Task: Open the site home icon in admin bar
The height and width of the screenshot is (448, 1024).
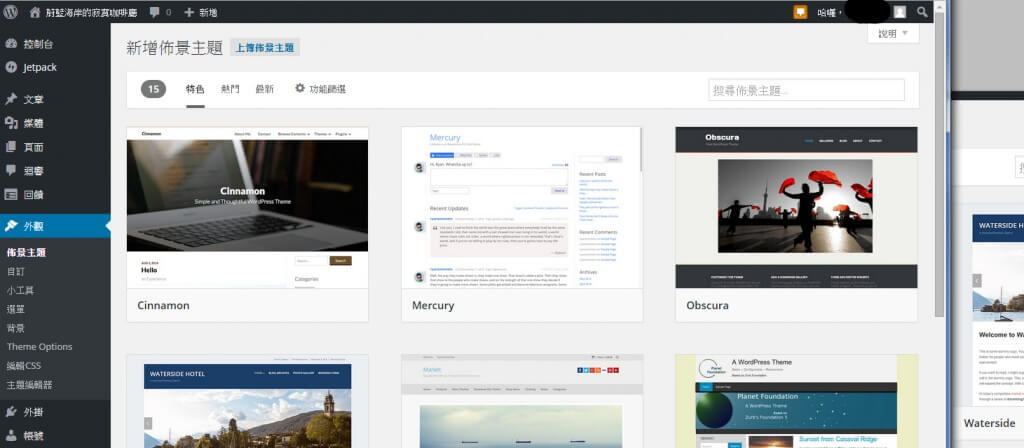Action: coord(36,12)
